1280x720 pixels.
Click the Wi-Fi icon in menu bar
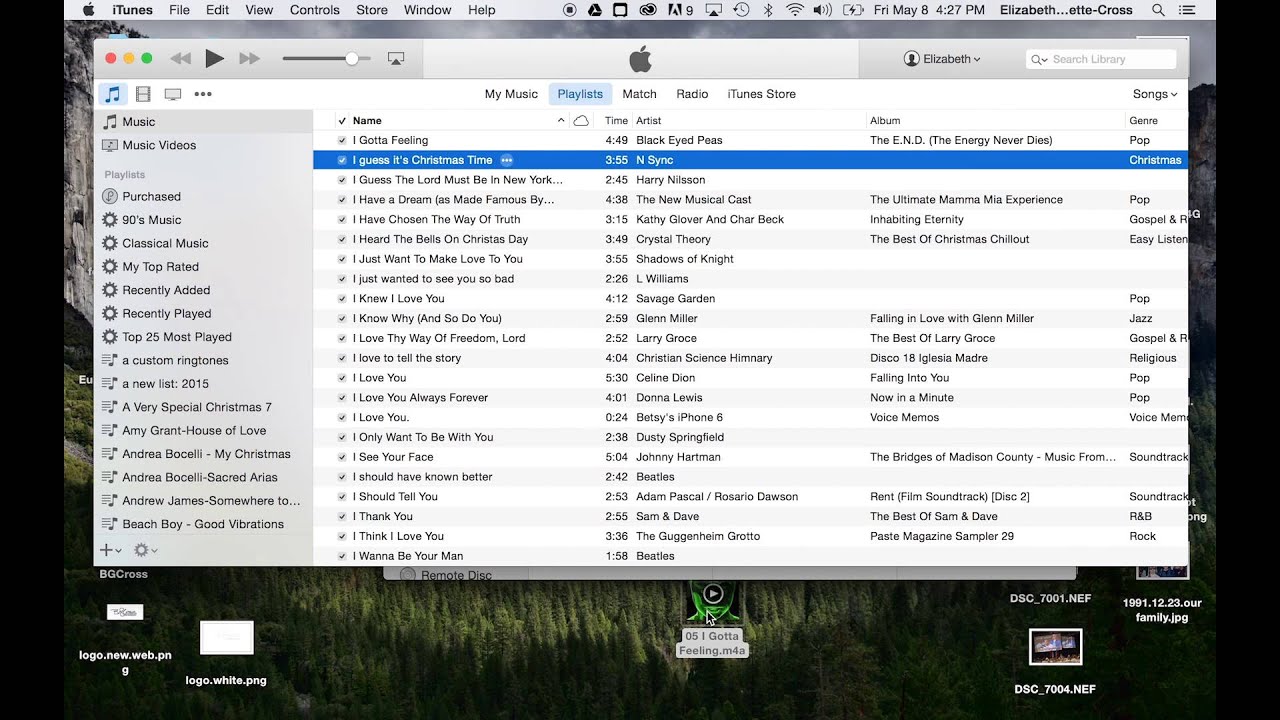tap(795, 10)
